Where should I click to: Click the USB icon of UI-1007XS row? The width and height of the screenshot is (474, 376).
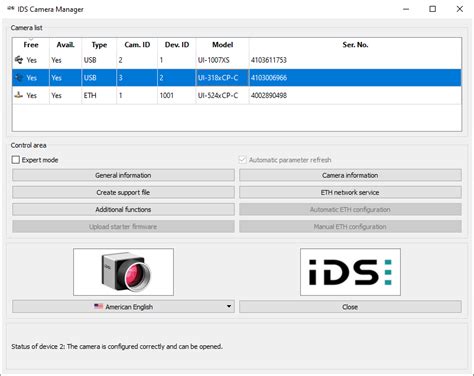tap(19, 60)
